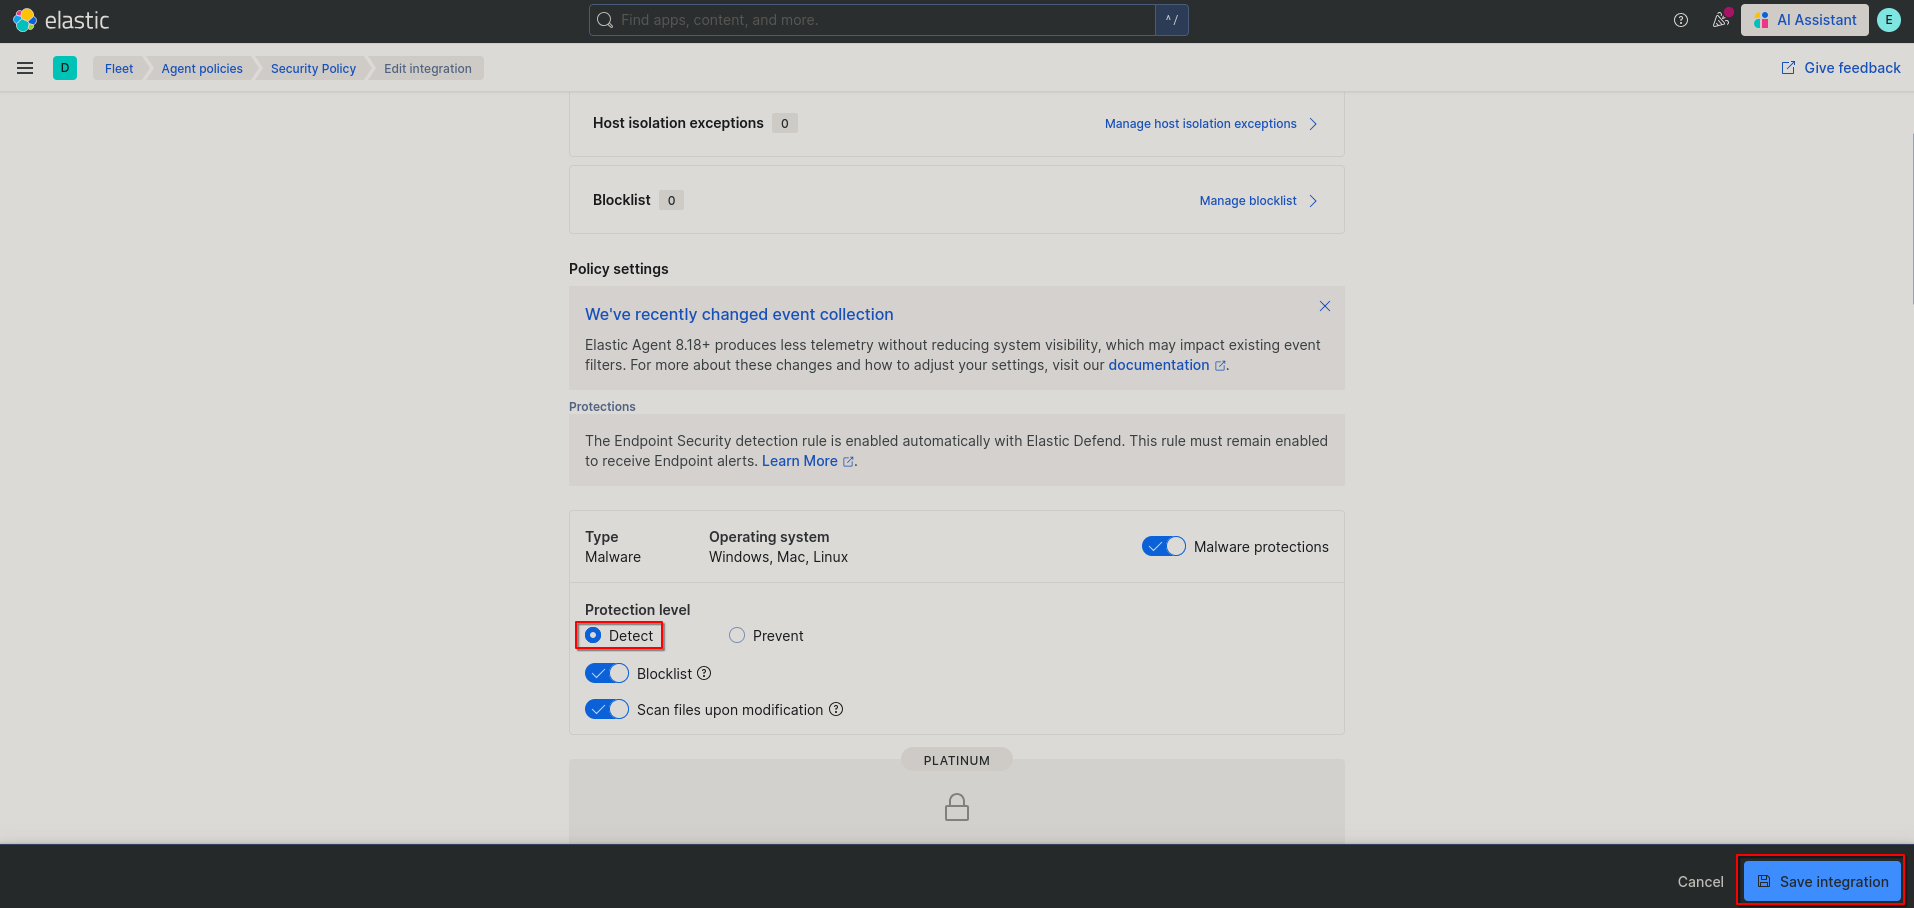Screen dimensions: 1914x908
Task: Open the newsfeed notifications icon
Action: (x=1721, y=20)
